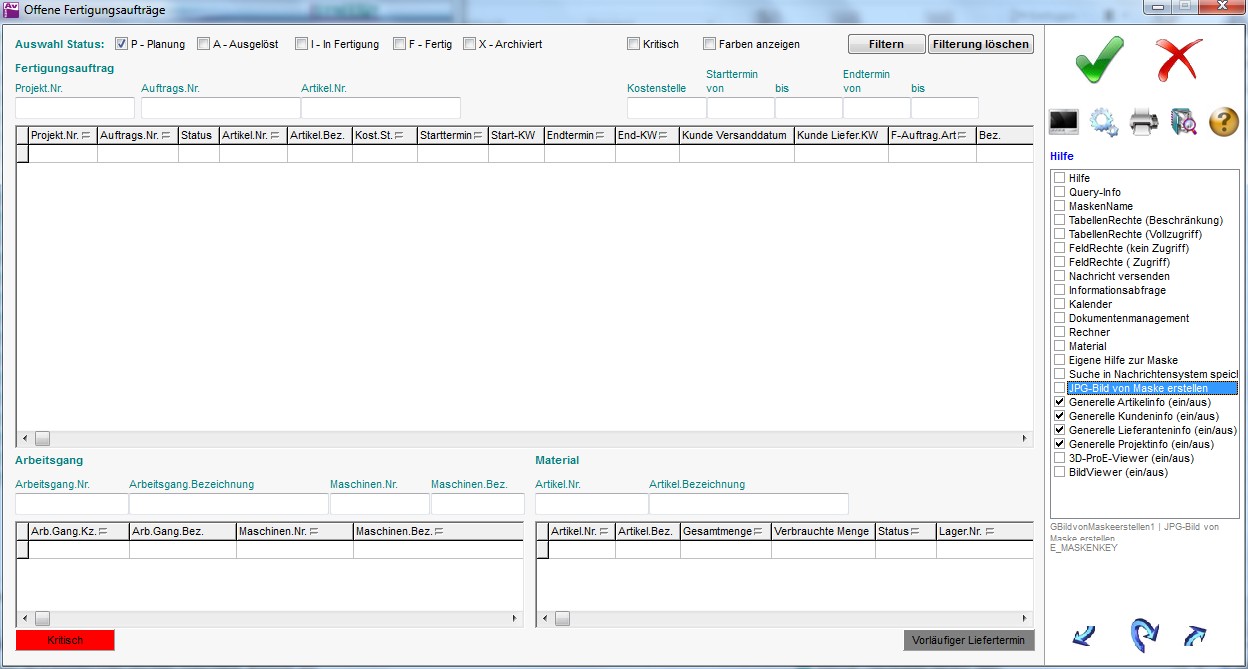Tick the X - Archiviert status checkbox

click(x=469, y=44)
